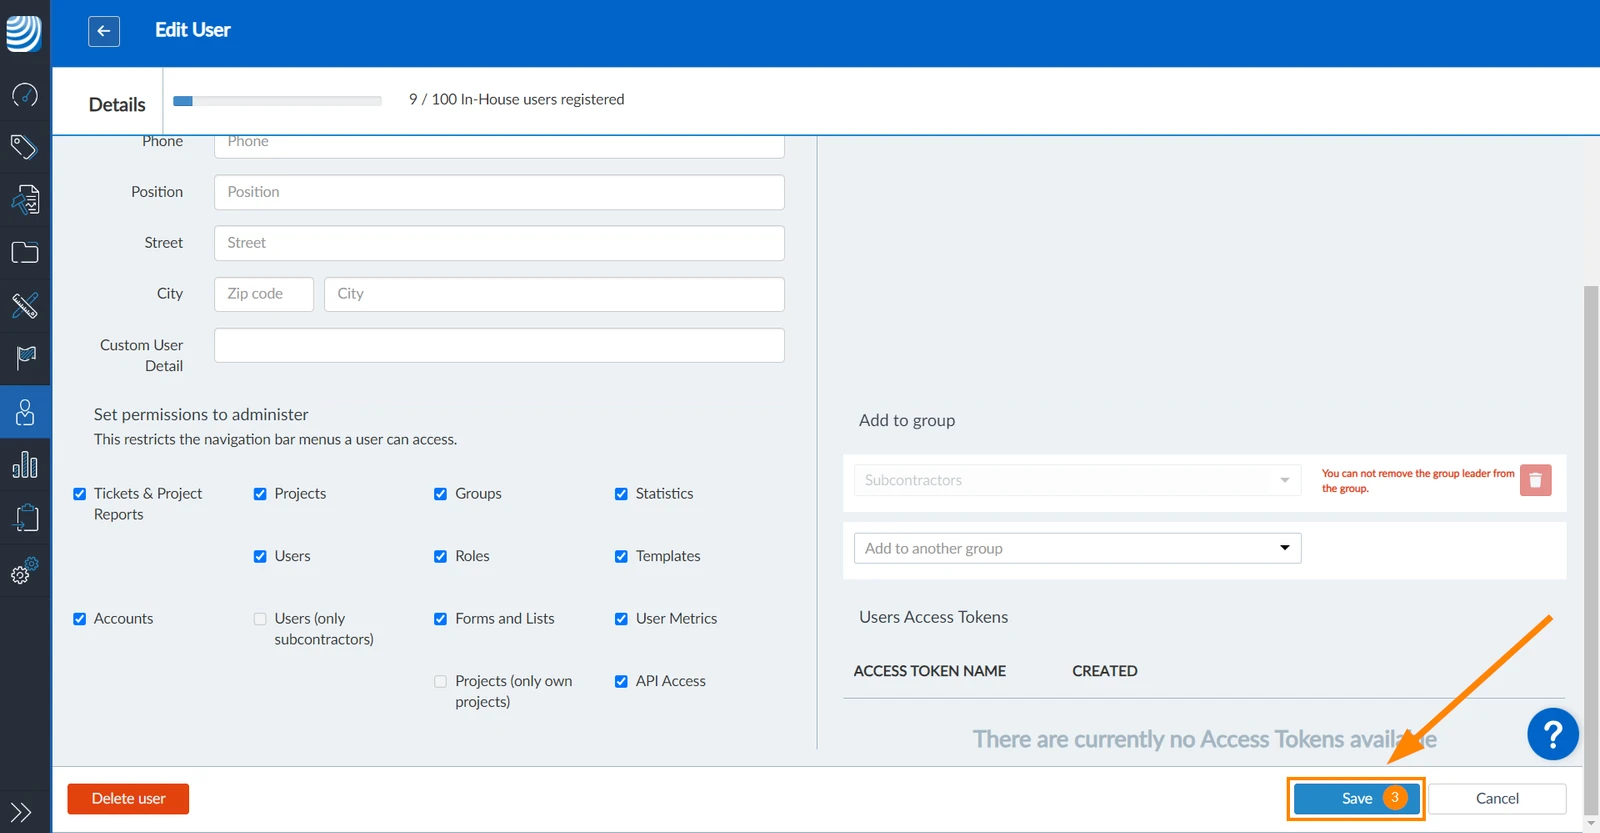This screenshot has width=1600, height=833.
Task: Toggle the API Access checkbox
Action: tap(621, 682)
